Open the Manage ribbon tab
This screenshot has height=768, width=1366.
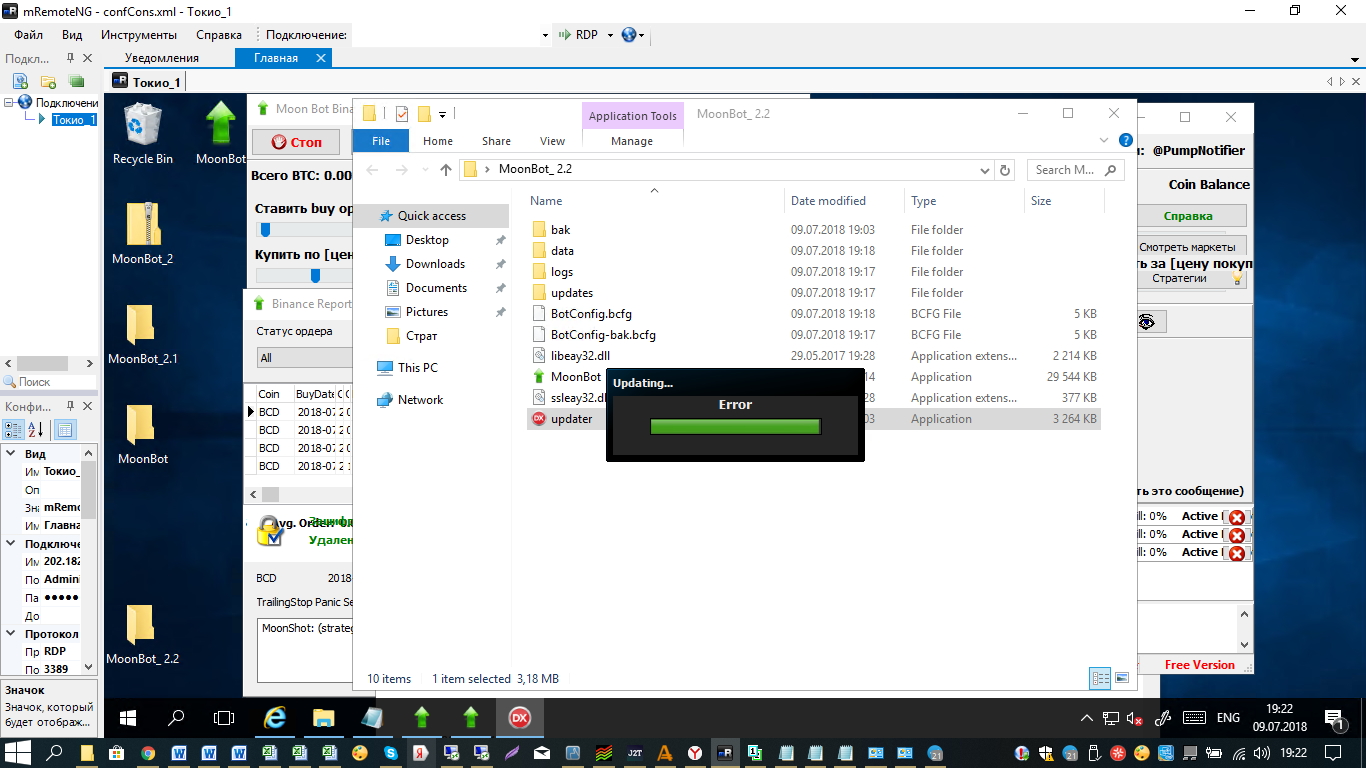click(x=632, y=141)
